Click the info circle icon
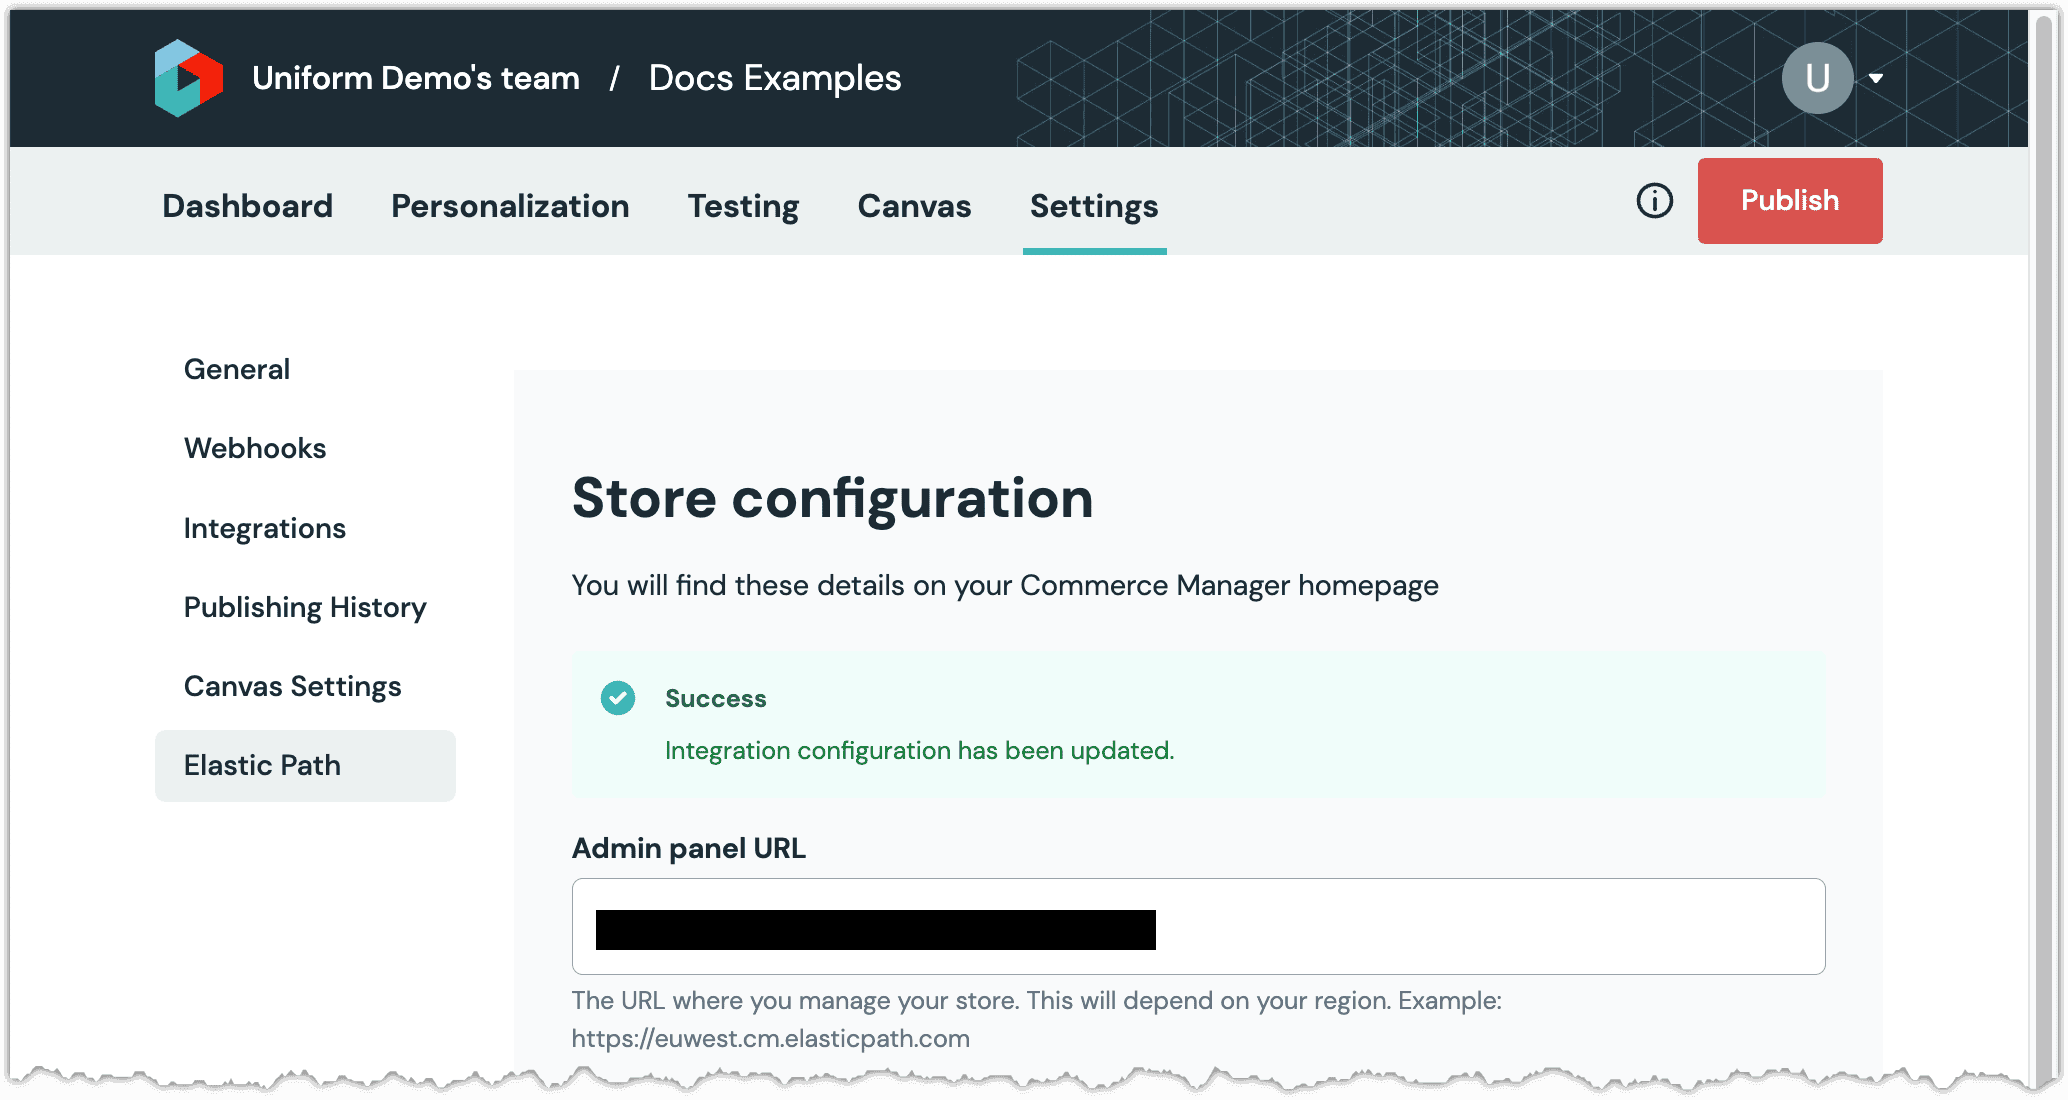 1654,201
